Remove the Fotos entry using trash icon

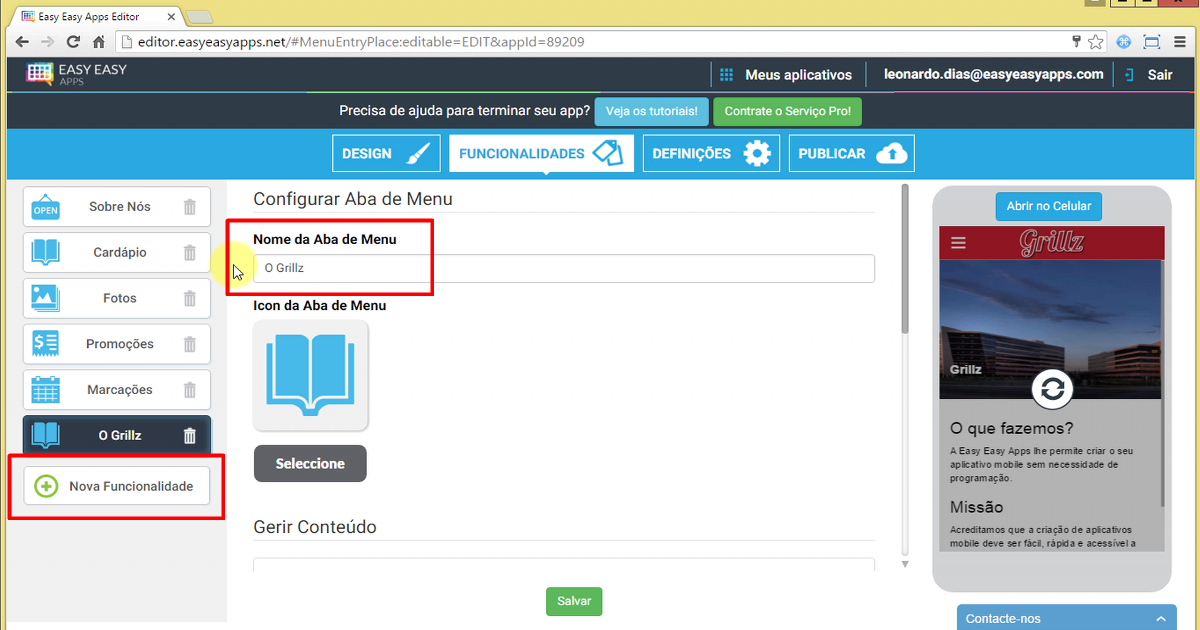[190, 298]
